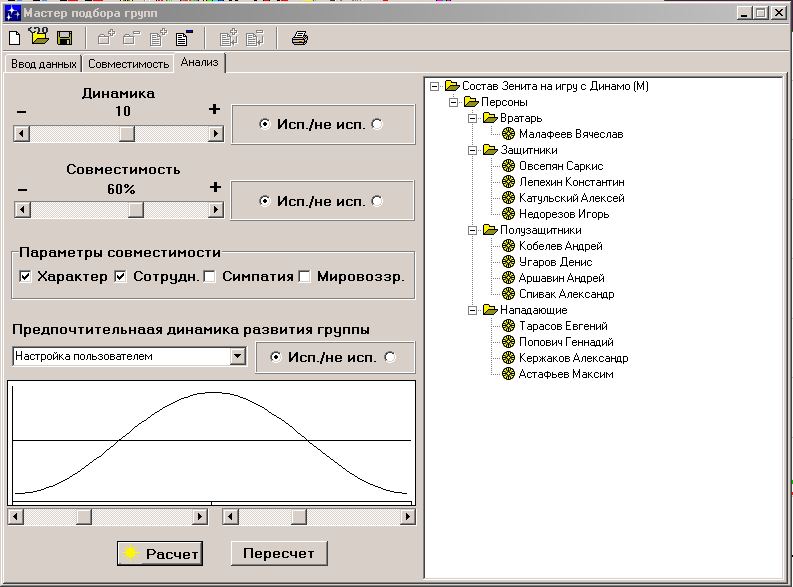Click the minus sign above the Совместимость slider
Viewport: 793px width, 587px height.
[x=22, y=190]
